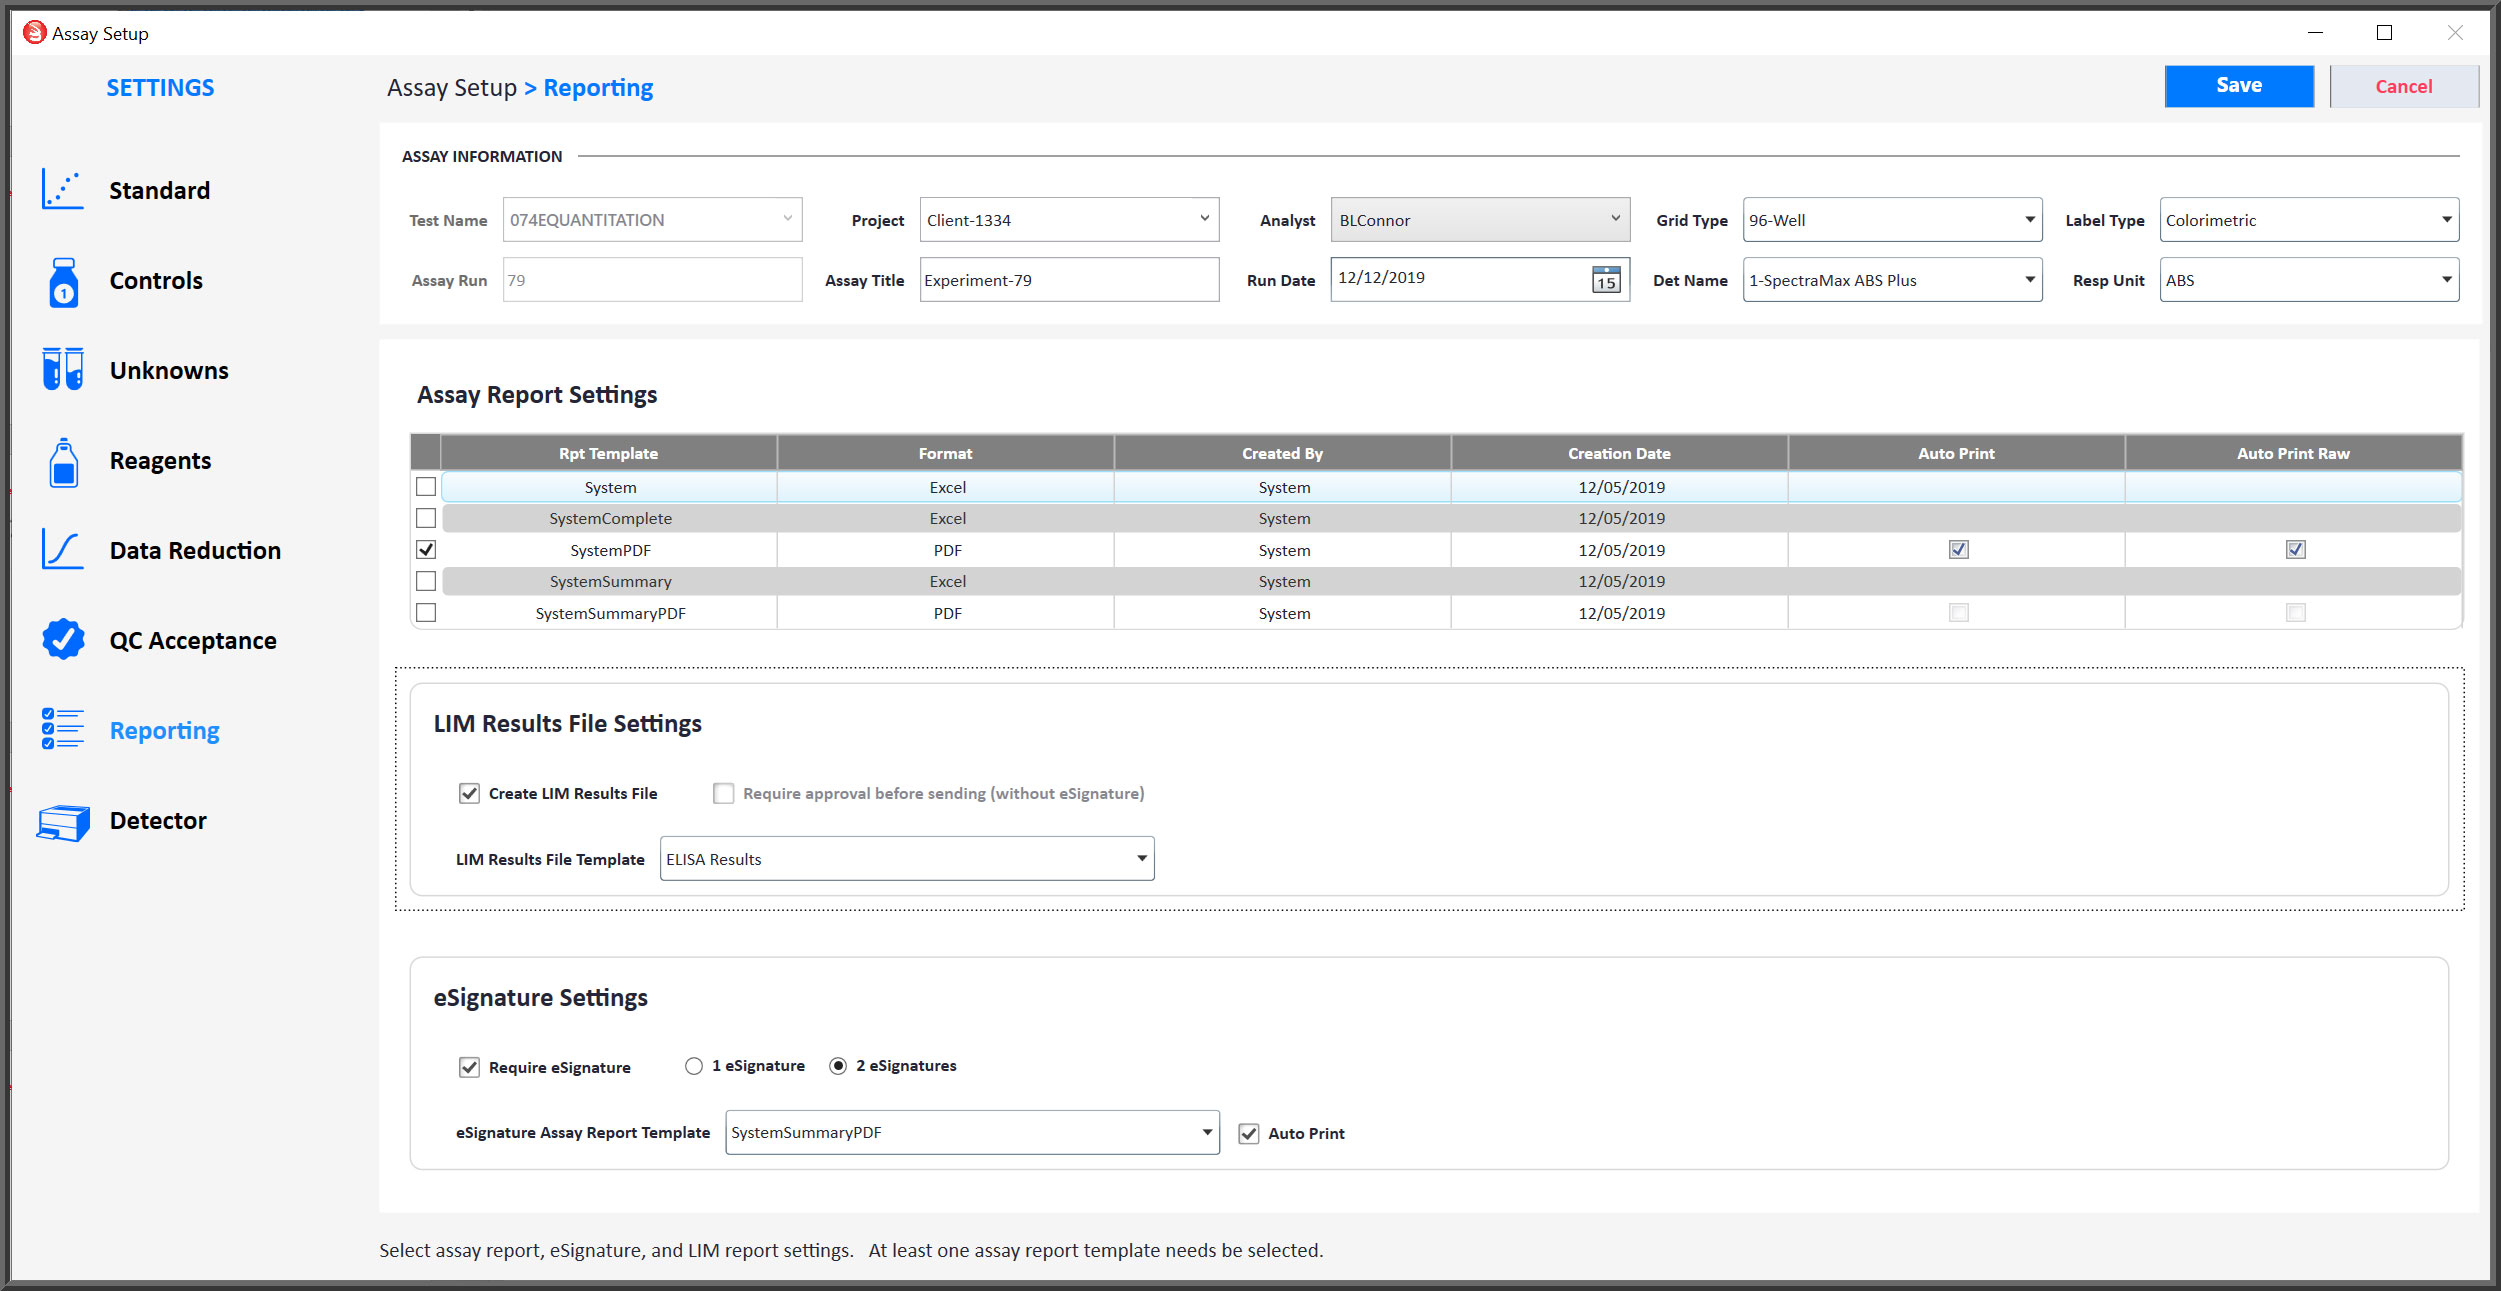This screenshot has width=2501, height=1291.
Task: Uncheck the SystemPDF report template row
Action: (426, 550)
